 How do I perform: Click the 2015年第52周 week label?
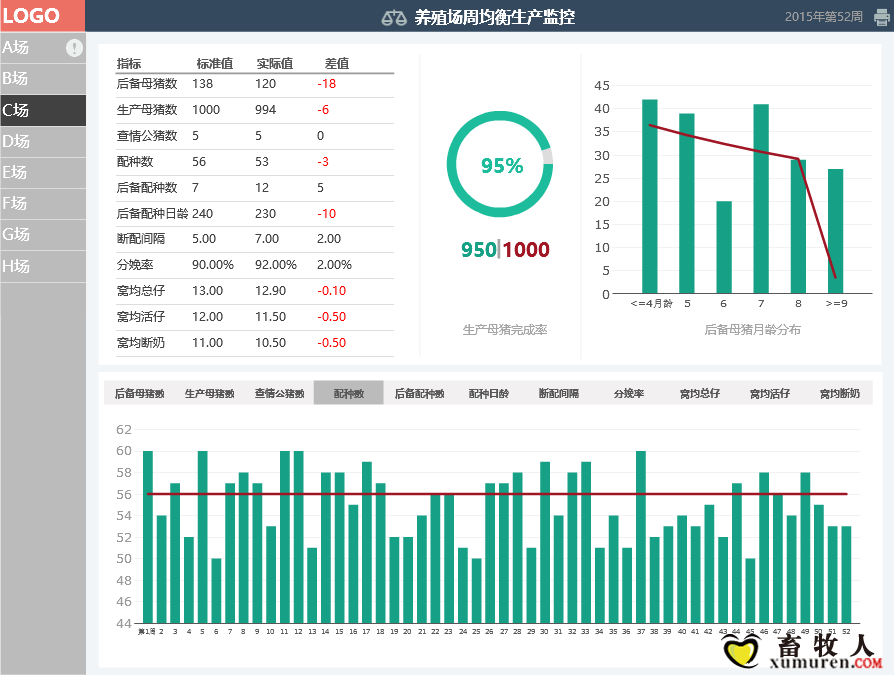(823, 17)
